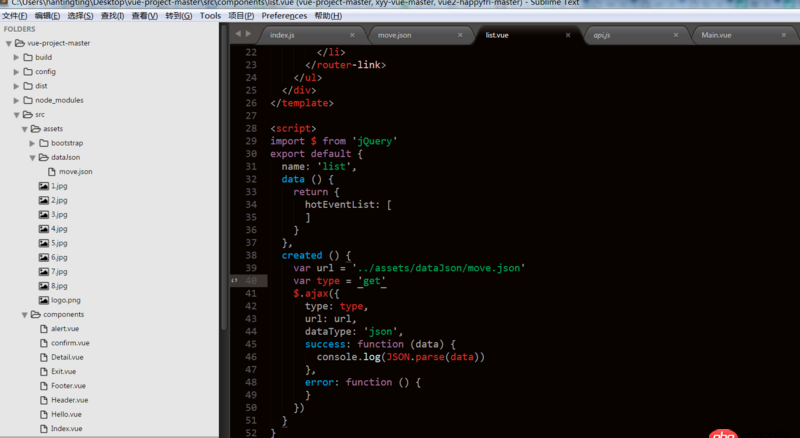Open the 转到(G) menu
Screen dimensions: 800x438
(x=179, y=16)
